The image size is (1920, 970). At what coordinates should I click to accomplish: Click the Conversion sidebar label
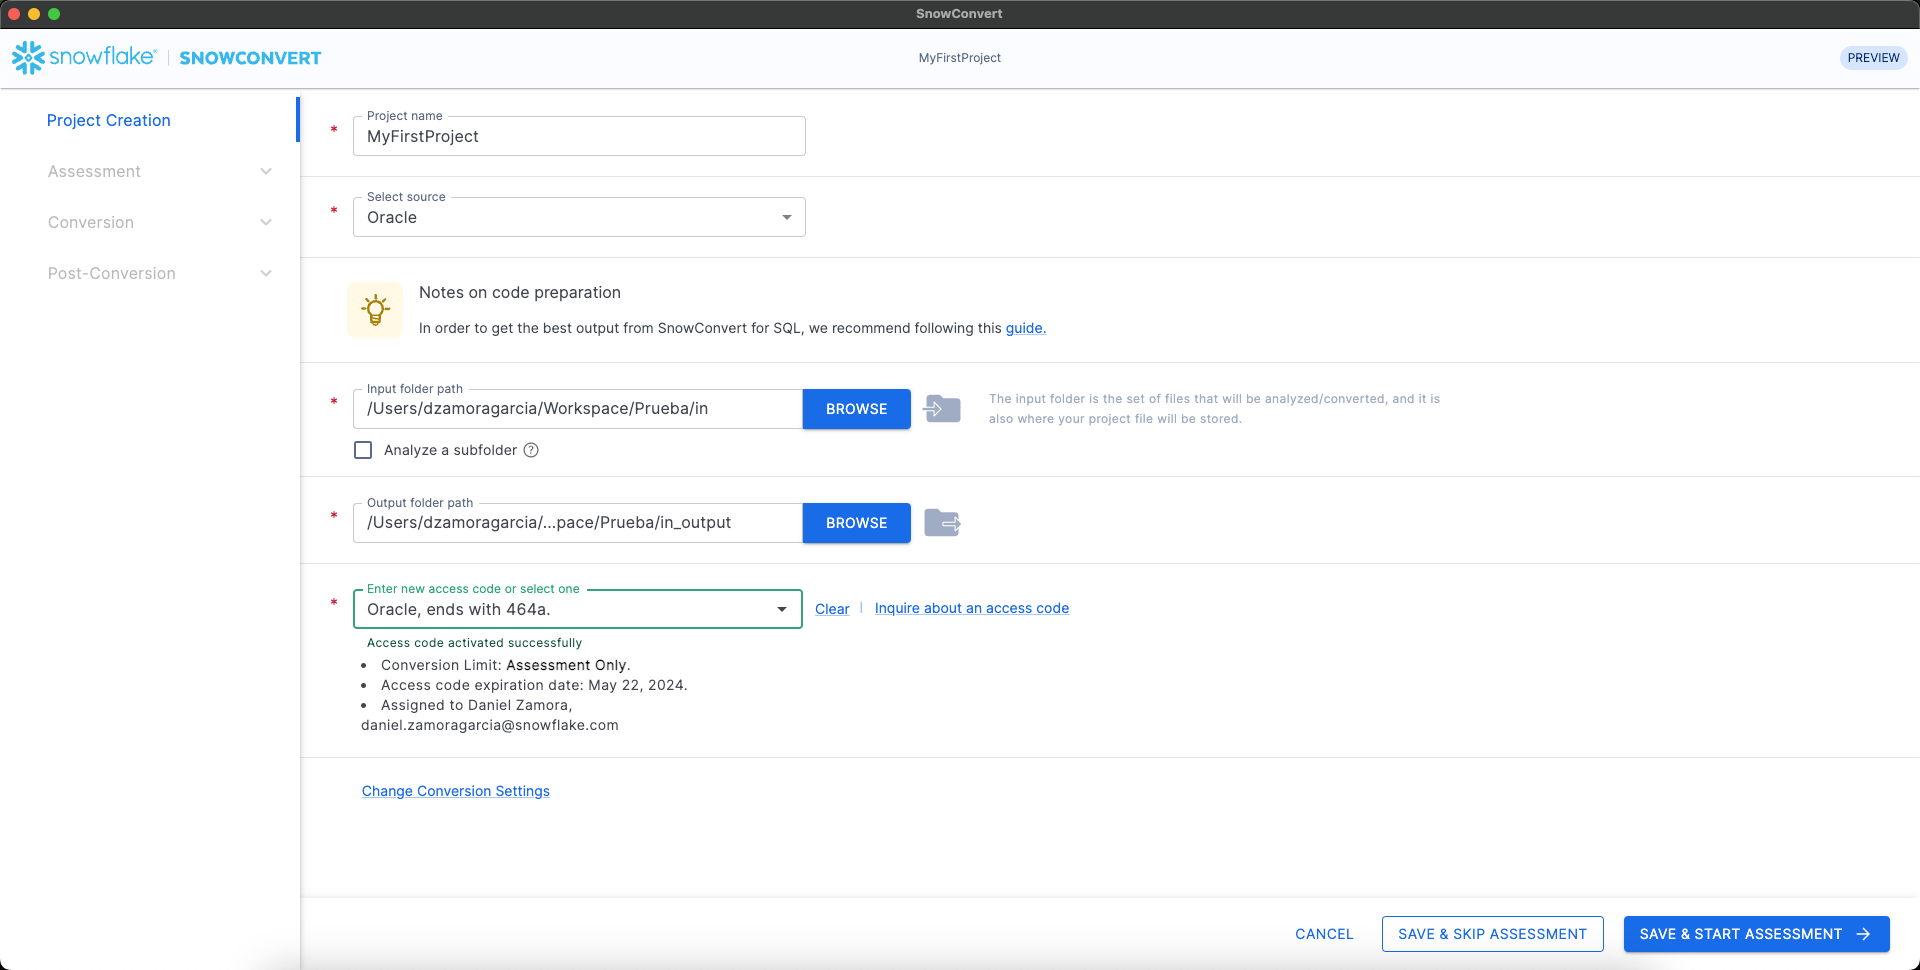[91, 222]
